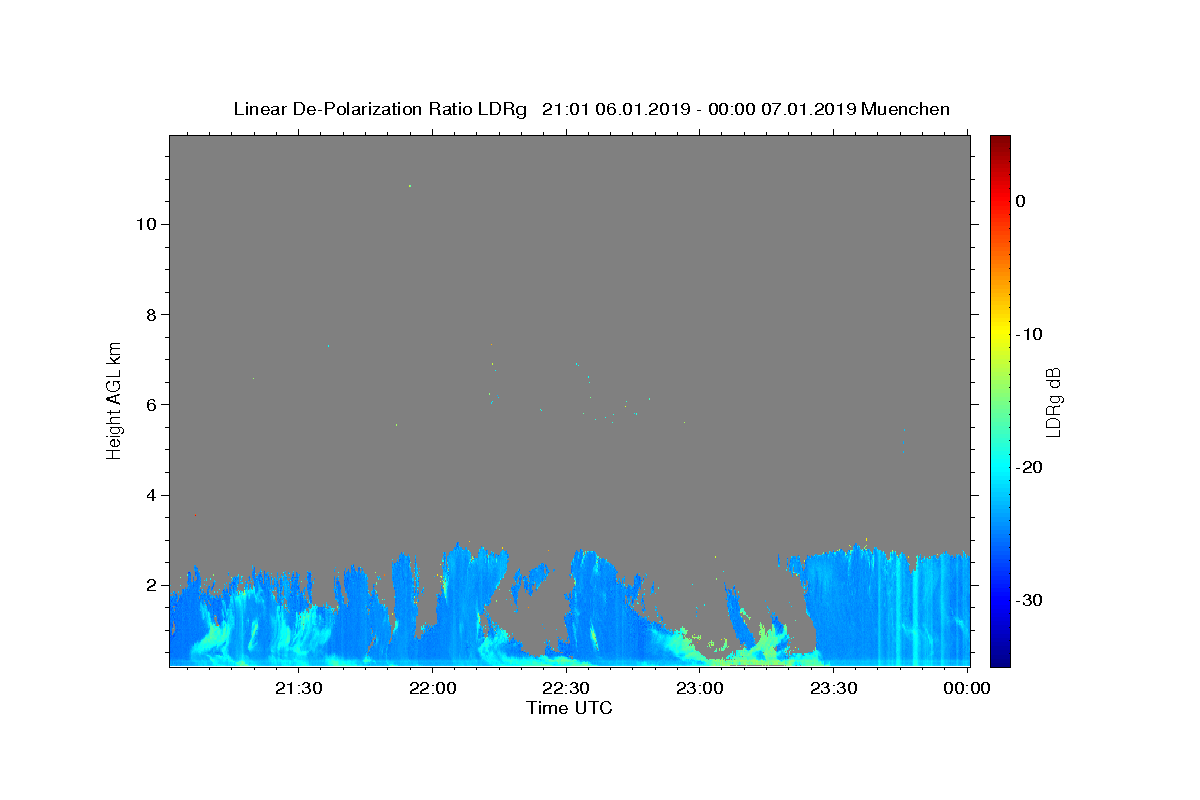Click the colorbar value 0

tap(1021, 201)
